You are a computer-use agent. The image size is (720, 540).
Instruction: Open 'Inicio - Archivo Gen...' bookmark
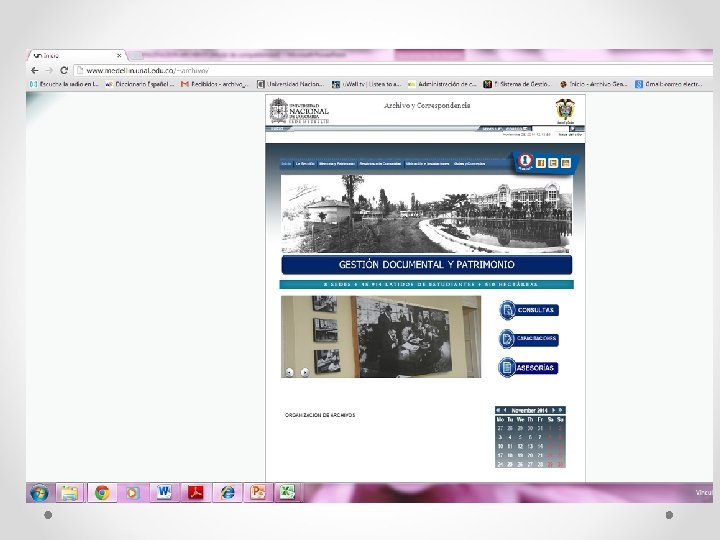[x=594, y=84]
